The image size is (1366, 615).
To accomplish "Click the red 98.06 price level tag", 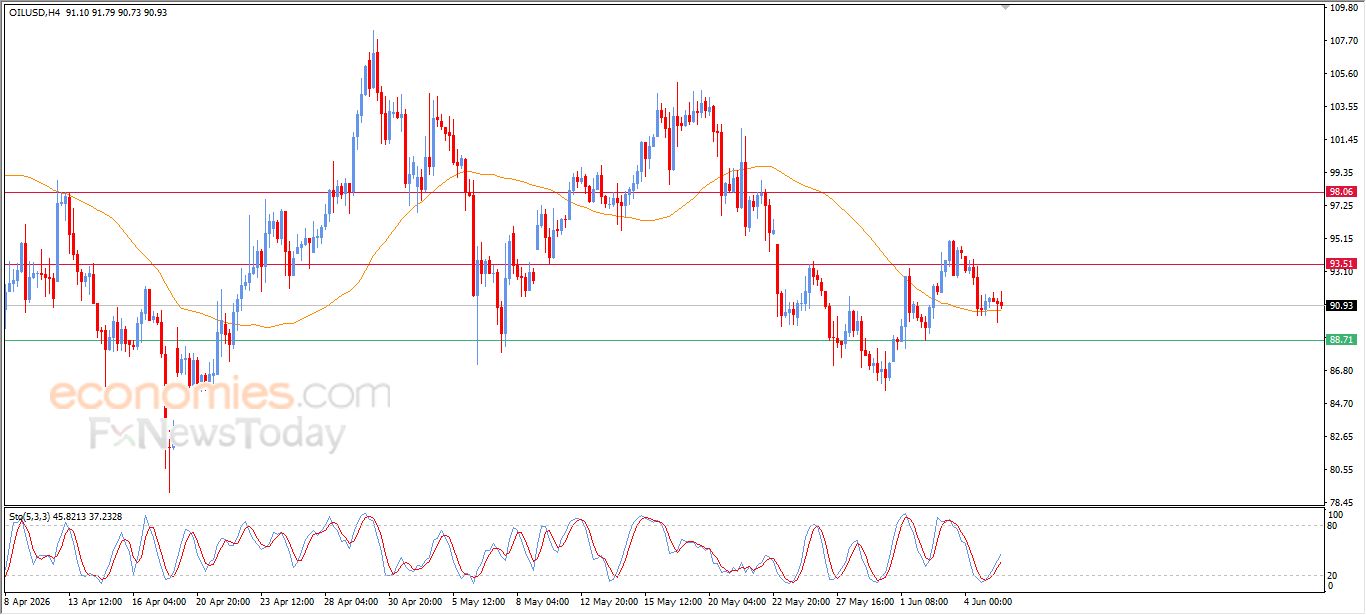I will (1341, 192).
